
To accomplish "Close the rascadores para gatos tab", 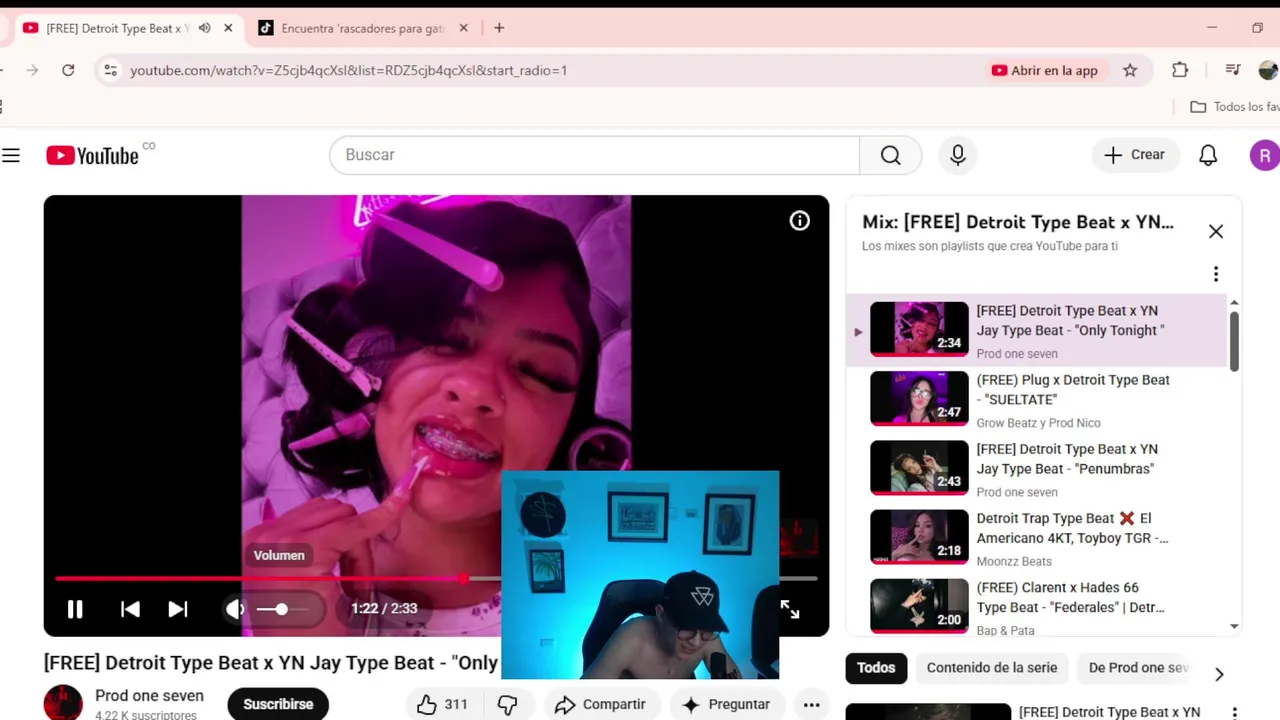I will click(x=463, y=28).
